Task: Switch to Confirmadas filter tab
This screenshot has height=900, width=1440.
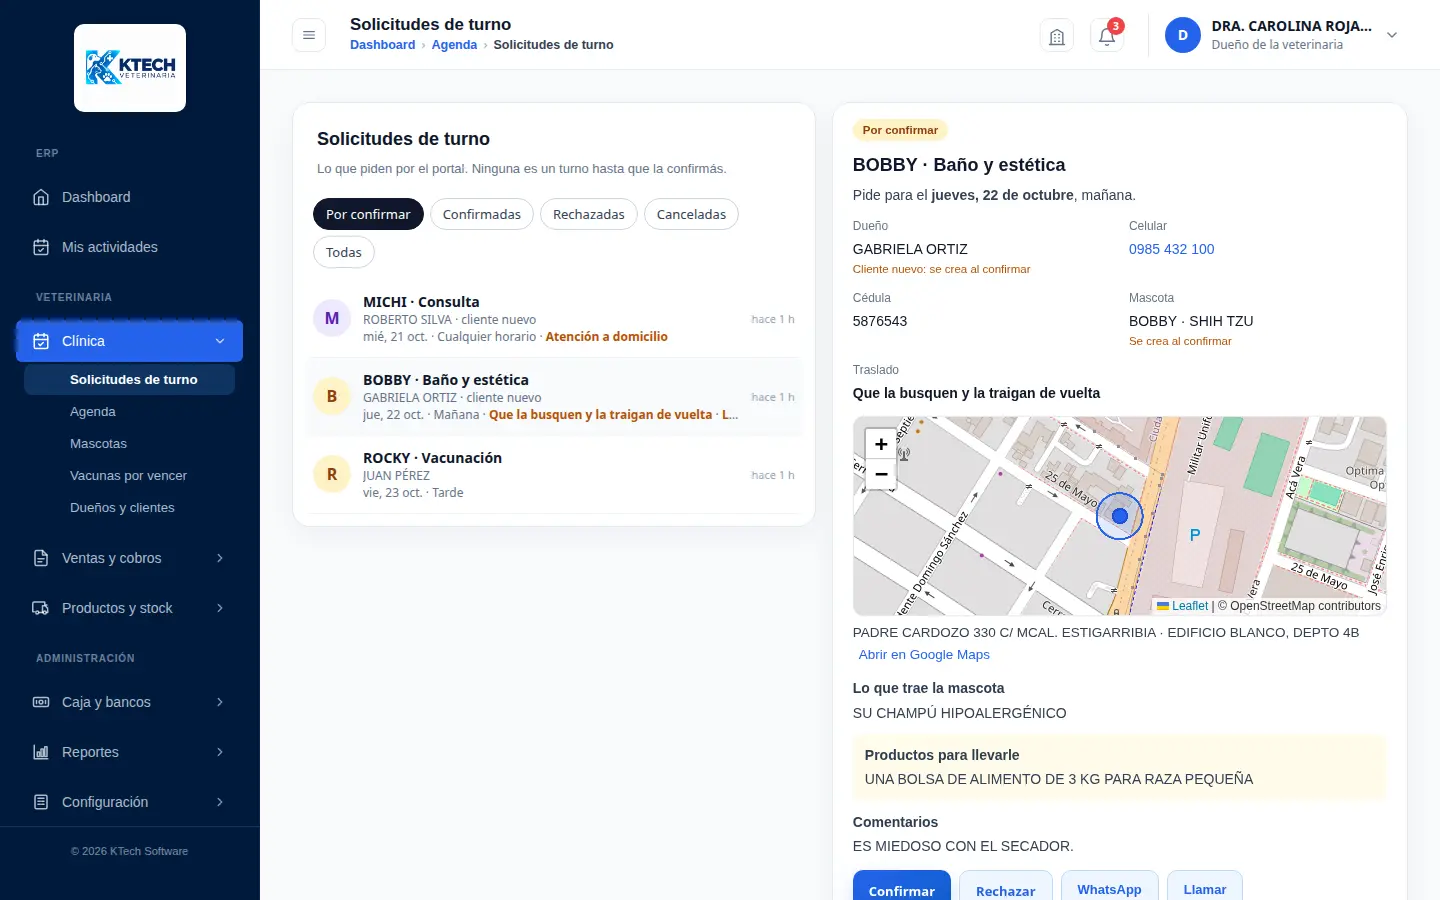Action: coord(482,214)
